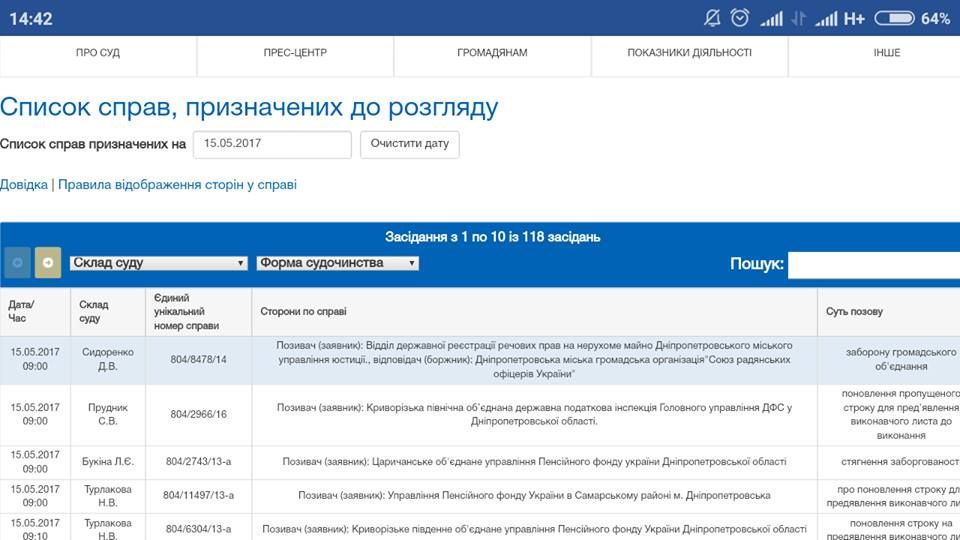Tap the battery indicator in status bar
This screenshot has width=960, height=540.
click(894, 18)
